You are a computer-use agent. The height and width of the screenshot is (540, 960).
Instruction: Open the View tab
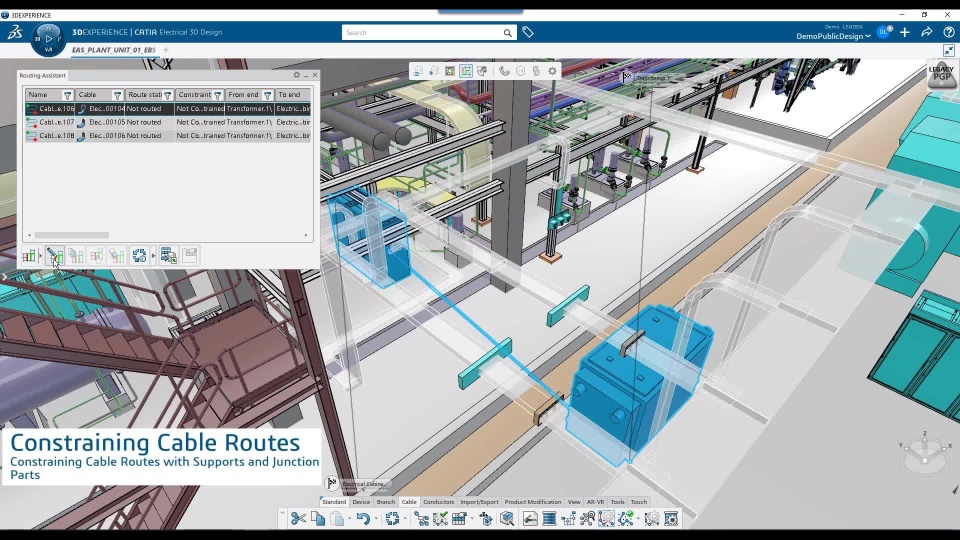tap(574, 501)
